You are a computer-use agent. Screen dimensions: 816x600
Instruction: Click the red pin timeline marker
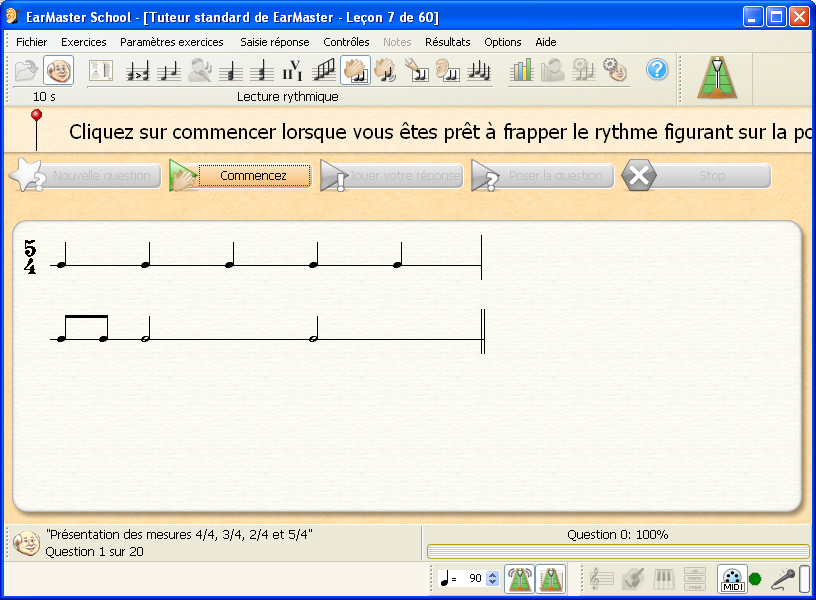click(x=36, y=129)
